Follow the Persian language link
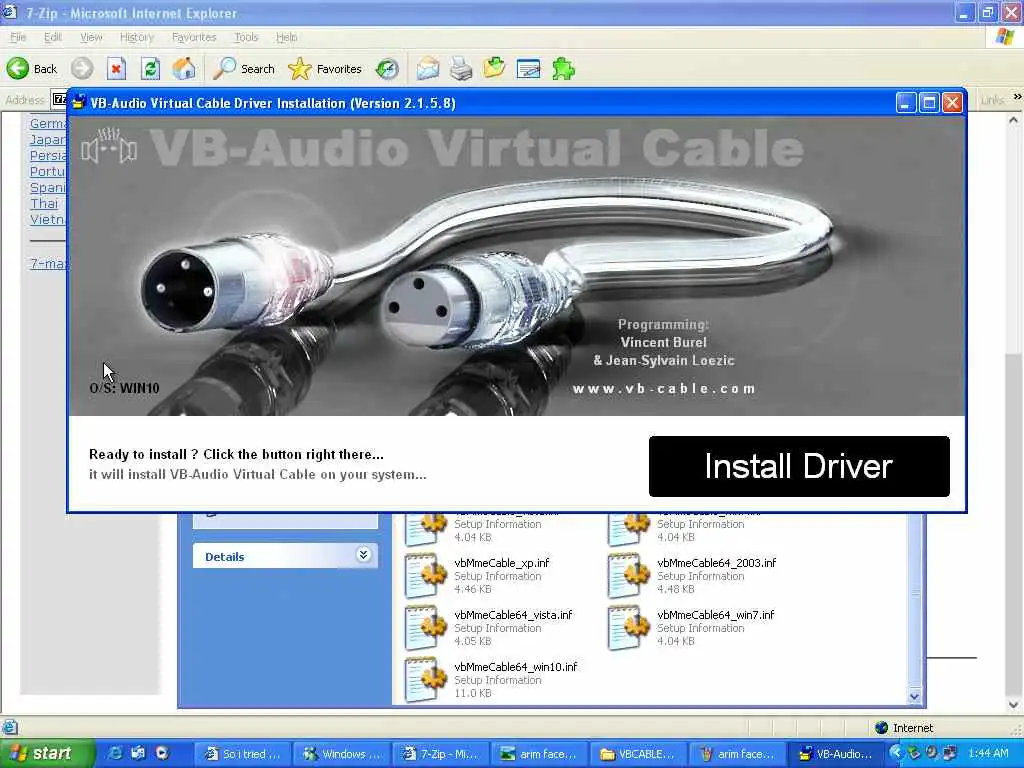This screenshot has width=1024, height=768. [x=48, y=155]
